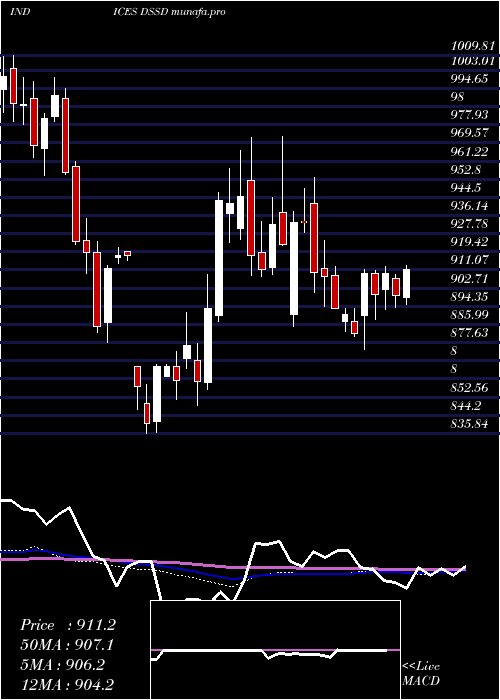
Task: Click the 919.42 price level label
Action: pyautogui.click(x=469, y=242)
